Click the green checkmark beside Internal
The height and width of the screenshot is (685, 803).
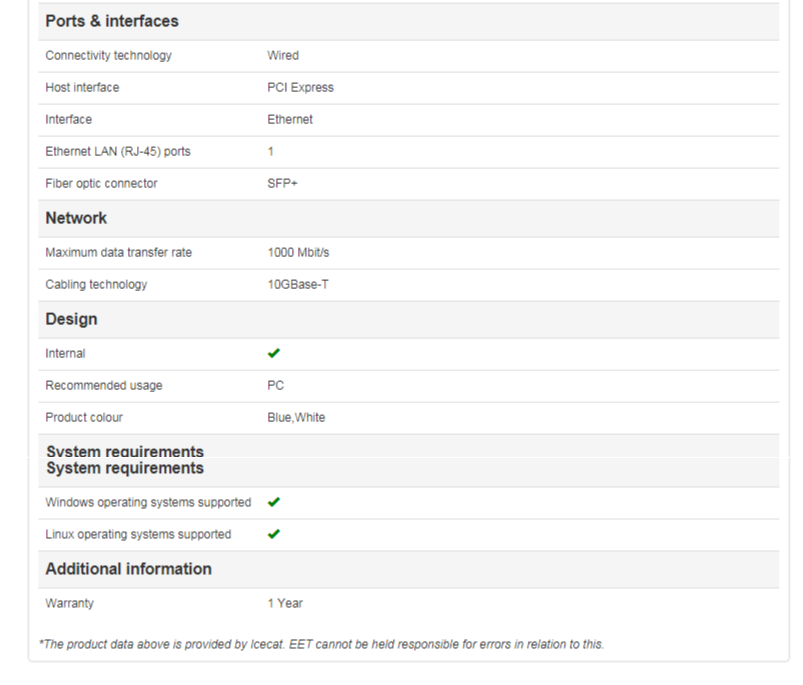[274, 353]
